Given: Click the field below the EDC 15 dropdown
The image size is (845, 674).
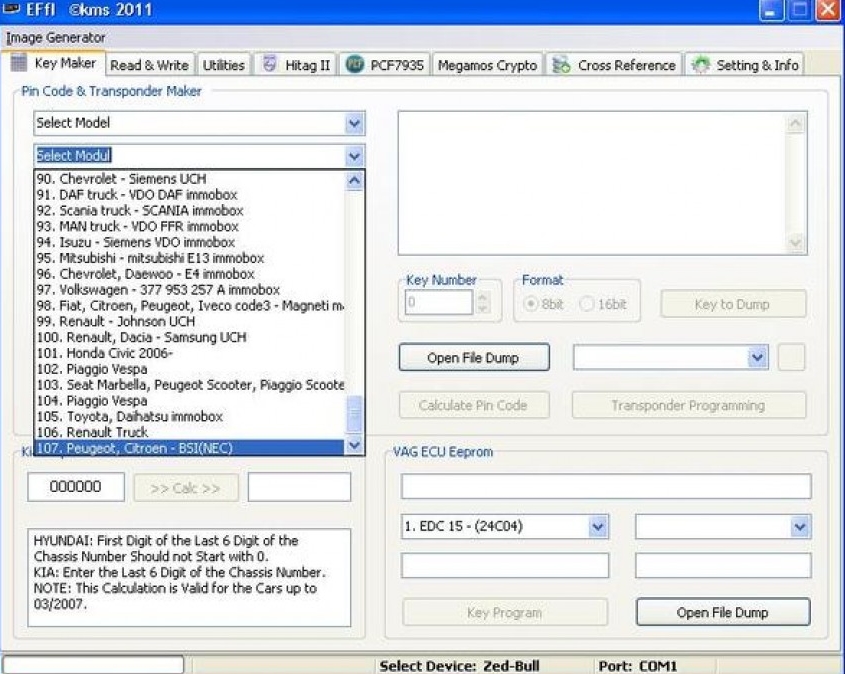Looking at the screenshot, I should (505, 566).
